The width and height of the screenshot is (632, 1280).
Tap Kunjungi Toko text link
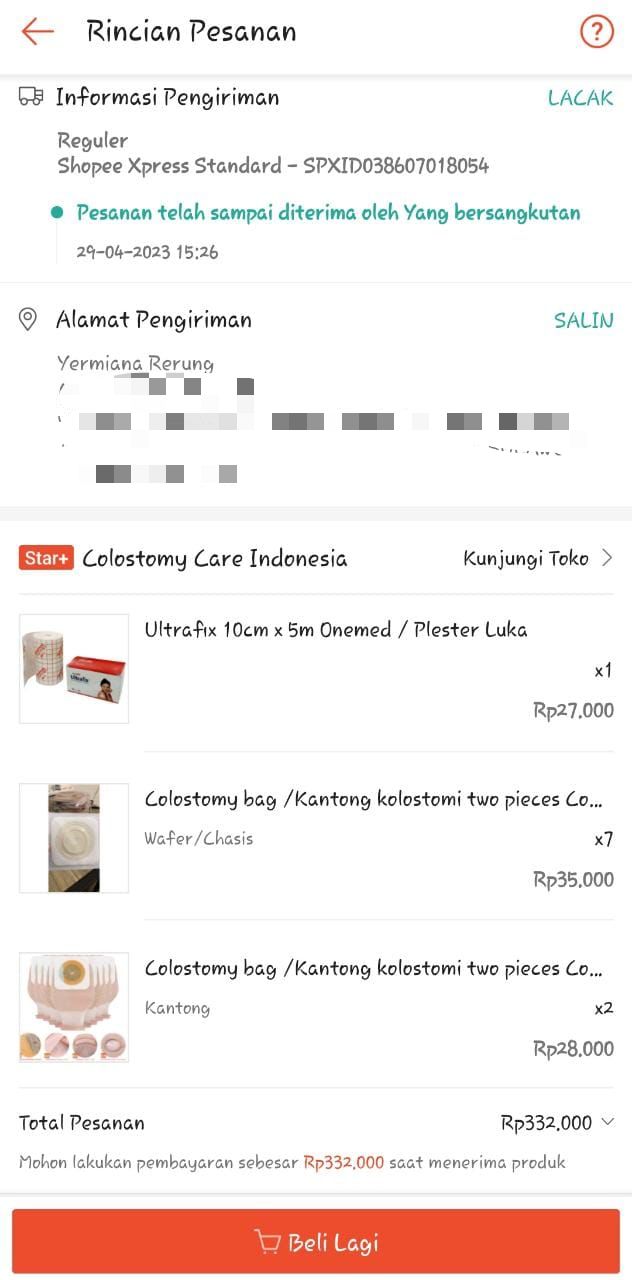[525, 558]
